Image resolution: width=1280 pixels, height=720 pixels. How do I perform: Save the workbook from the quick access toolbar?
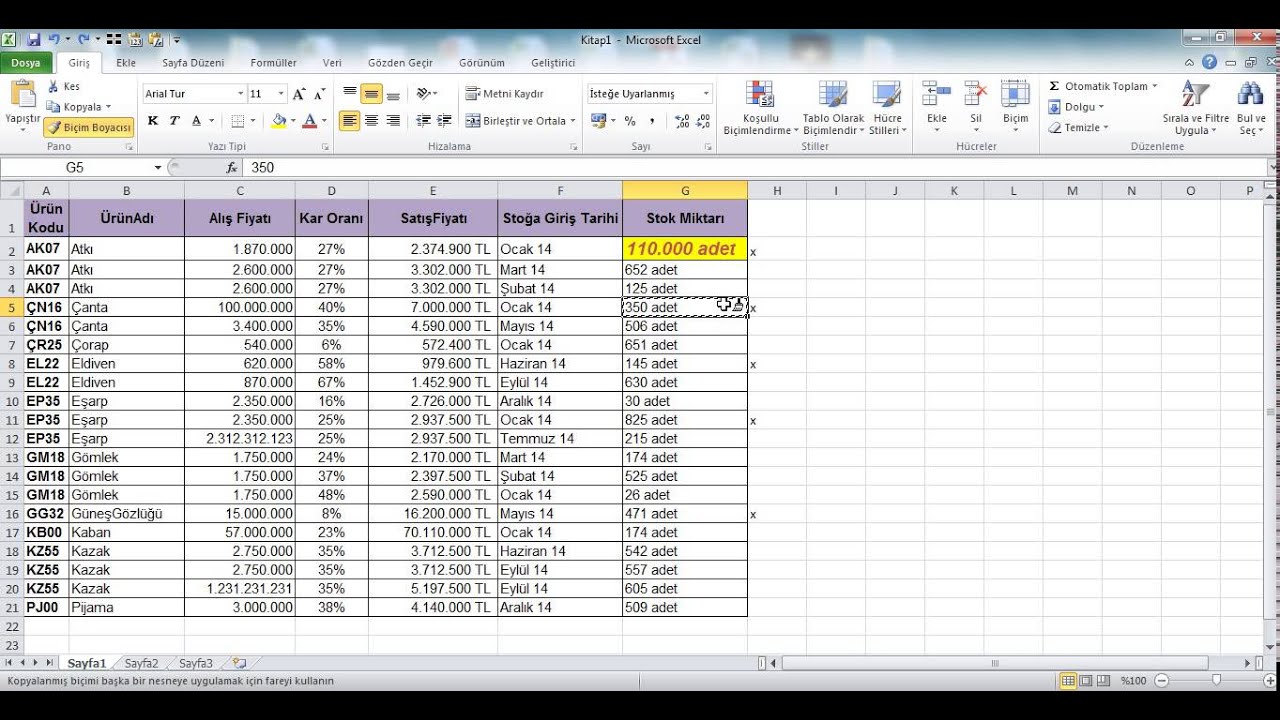coord(33,40)
